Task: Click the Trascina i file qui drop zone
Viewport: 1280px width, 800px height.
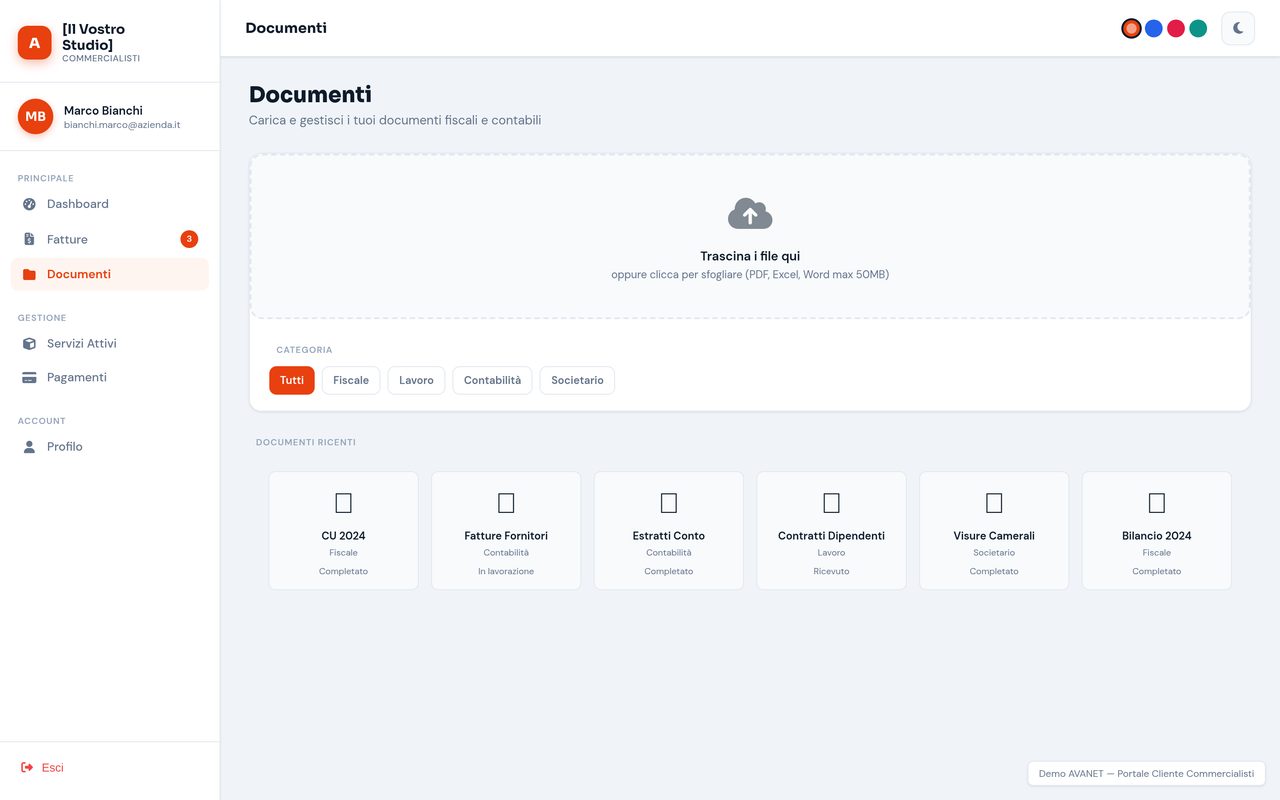Action: 750,237
